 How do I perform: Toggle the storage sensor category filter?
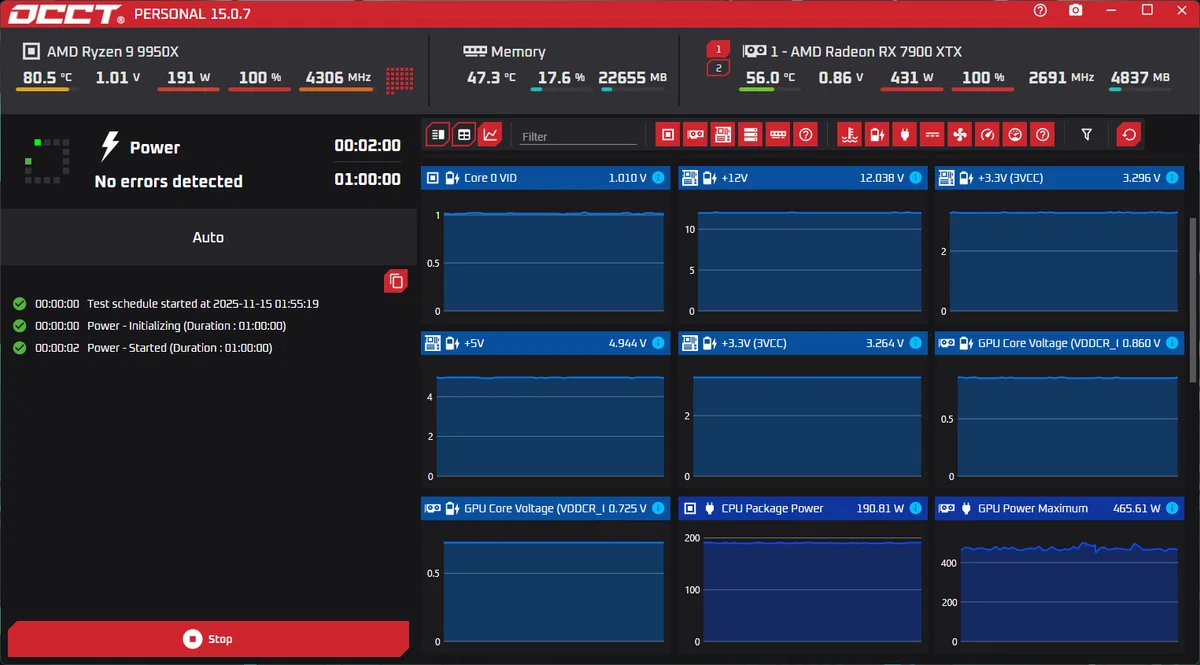pyautogui.click(x=750, y=134)
